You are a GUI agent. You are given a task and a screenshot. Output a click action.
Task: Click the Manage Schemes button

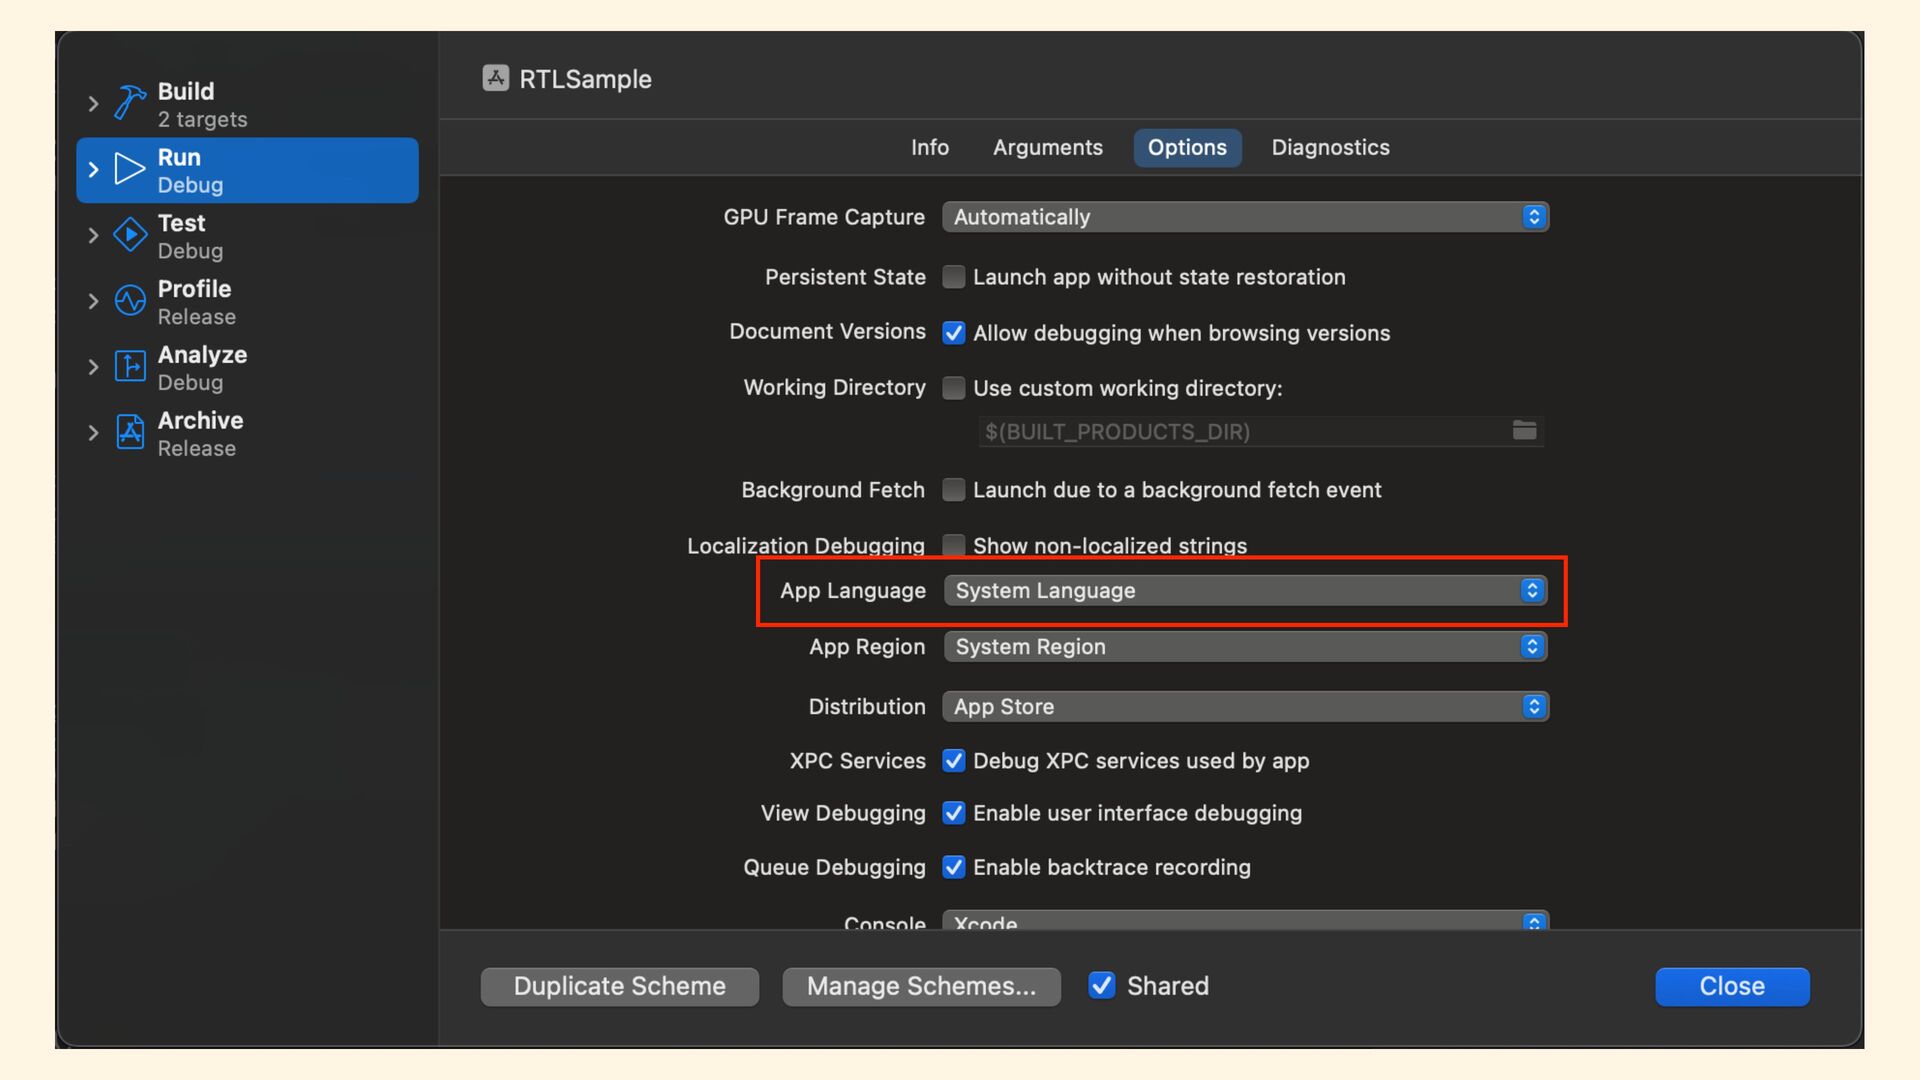pyautogui.click(x=921, y=986)
